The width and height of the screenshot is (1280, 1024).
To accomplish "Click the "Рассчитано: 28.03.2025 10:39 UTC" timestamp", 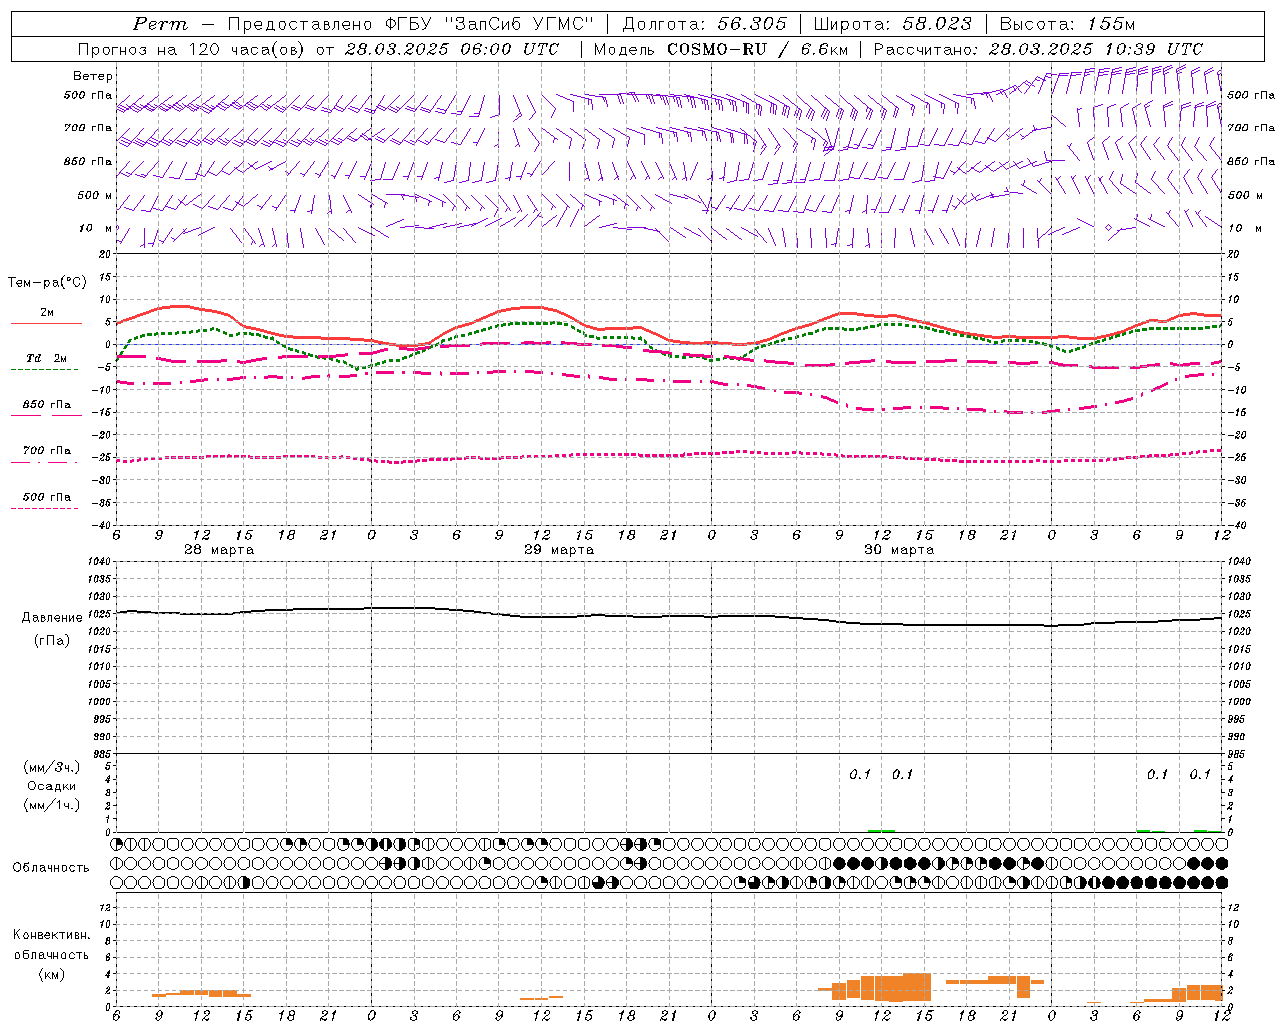I will [x=1038, y=49].
